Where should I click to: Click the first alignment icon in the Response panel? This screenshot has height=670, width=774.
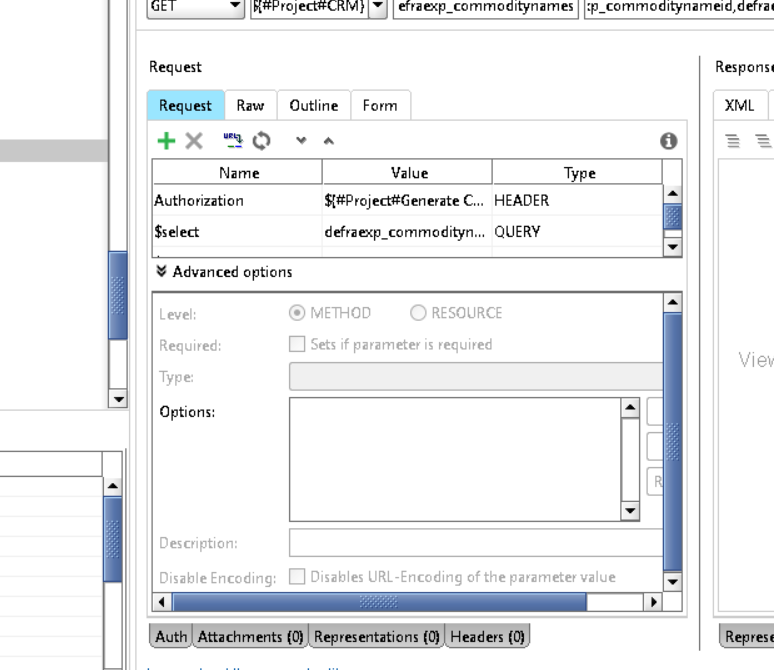(733, 141)
